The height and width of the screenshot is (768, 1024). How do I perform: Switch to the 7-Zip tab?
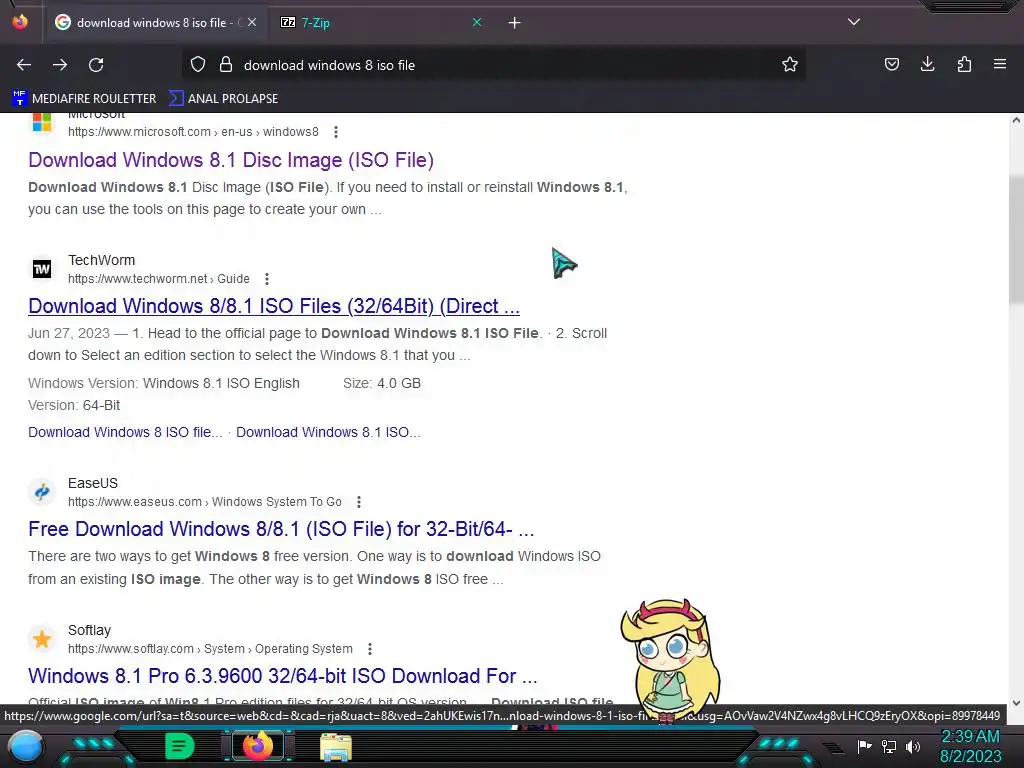coord(381,22)
